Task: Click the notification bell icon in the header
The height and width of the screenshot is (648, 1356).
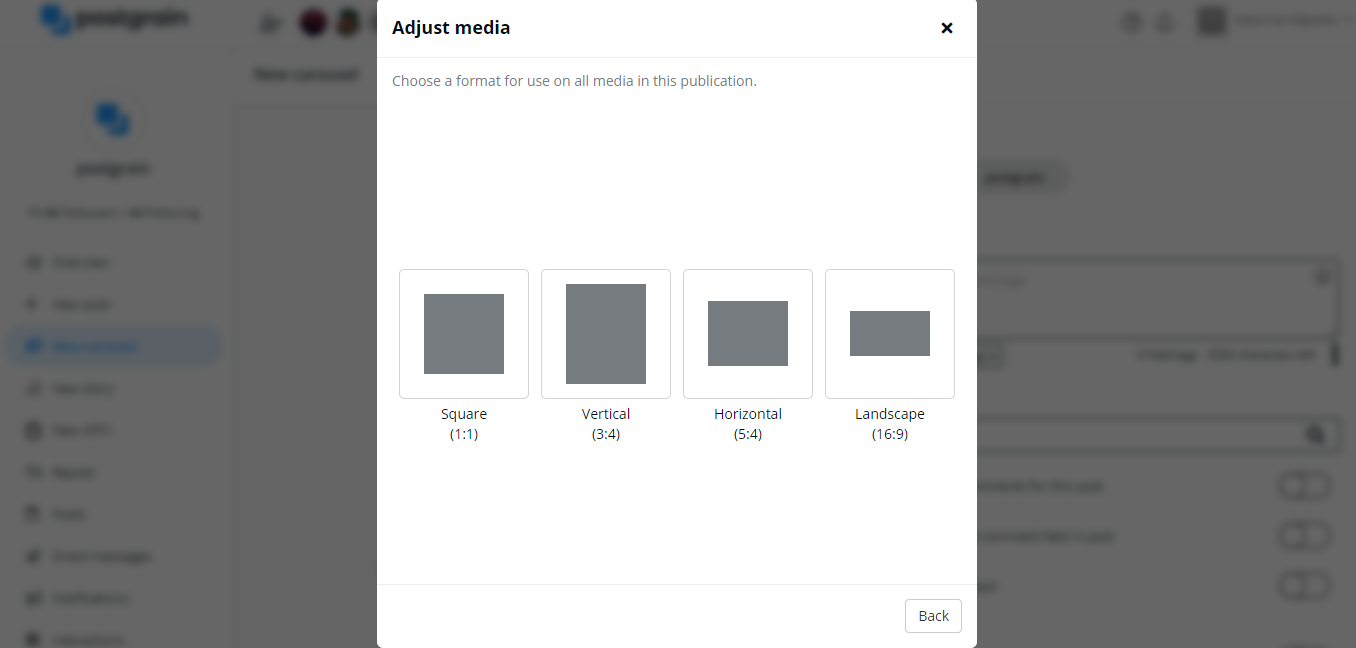Action: point(1164,22)
